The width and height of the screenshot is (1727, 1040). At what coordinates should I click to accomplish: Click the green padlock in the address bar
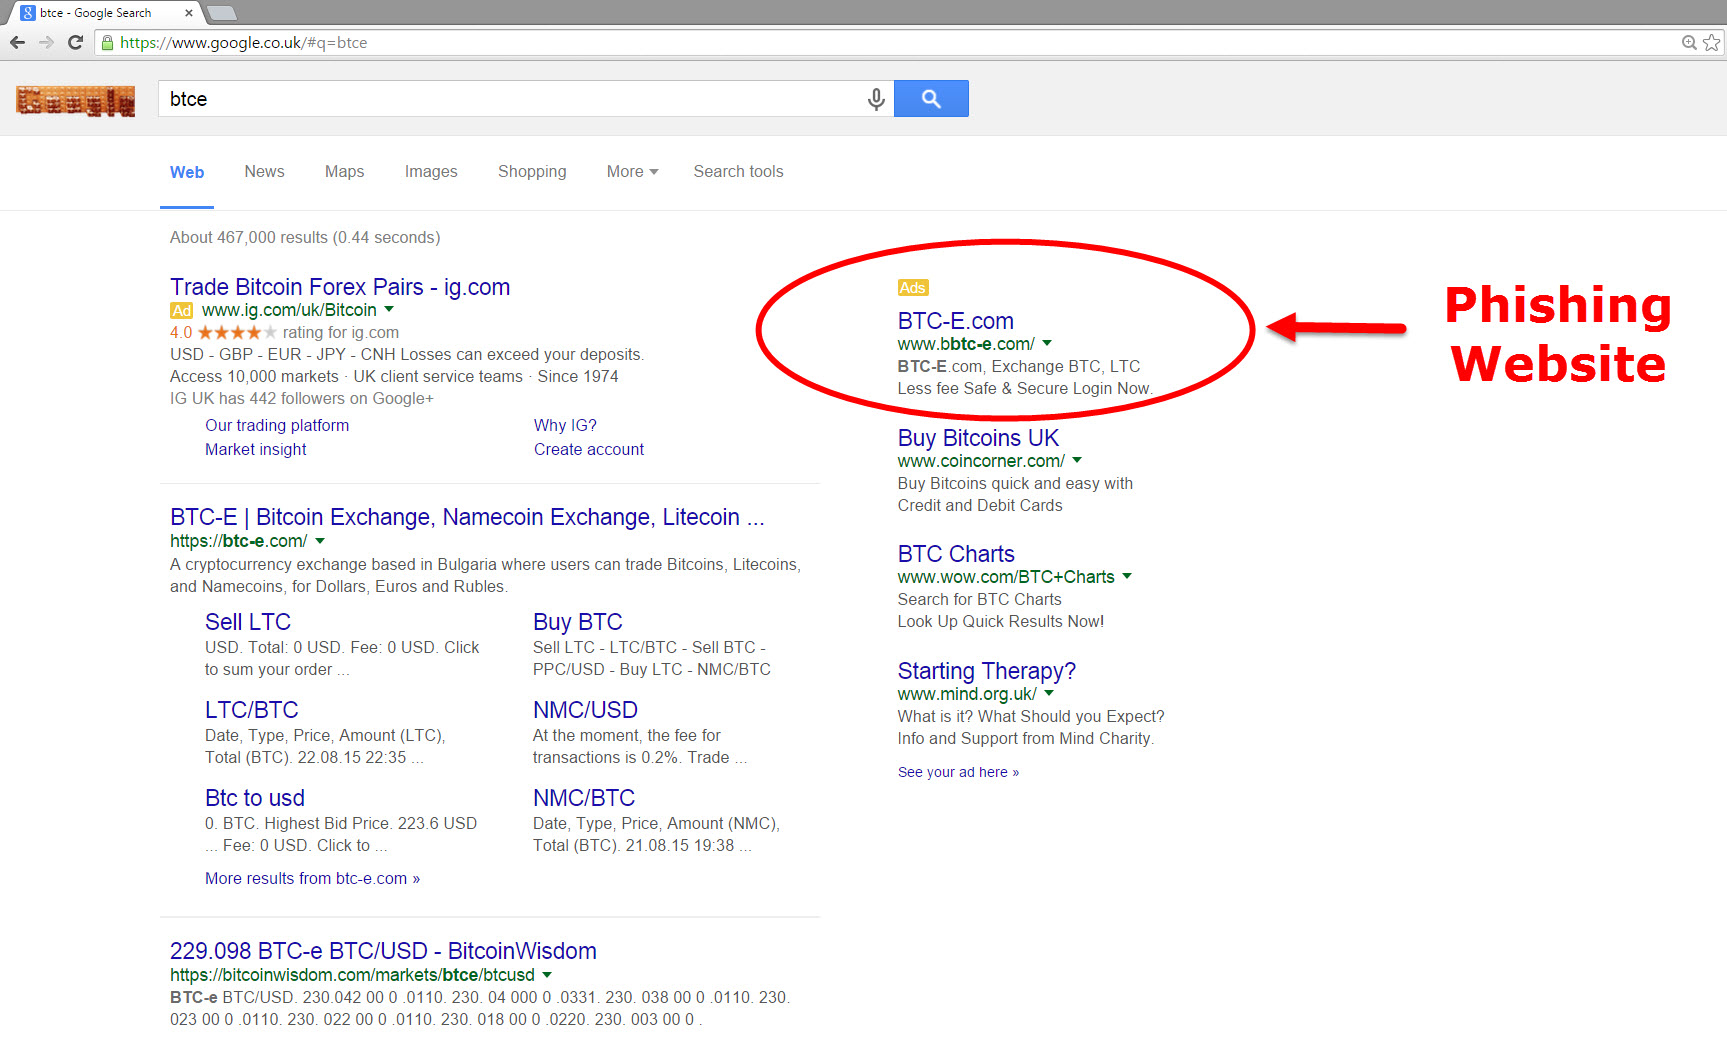pyautogui.click(x=107, y=43)
